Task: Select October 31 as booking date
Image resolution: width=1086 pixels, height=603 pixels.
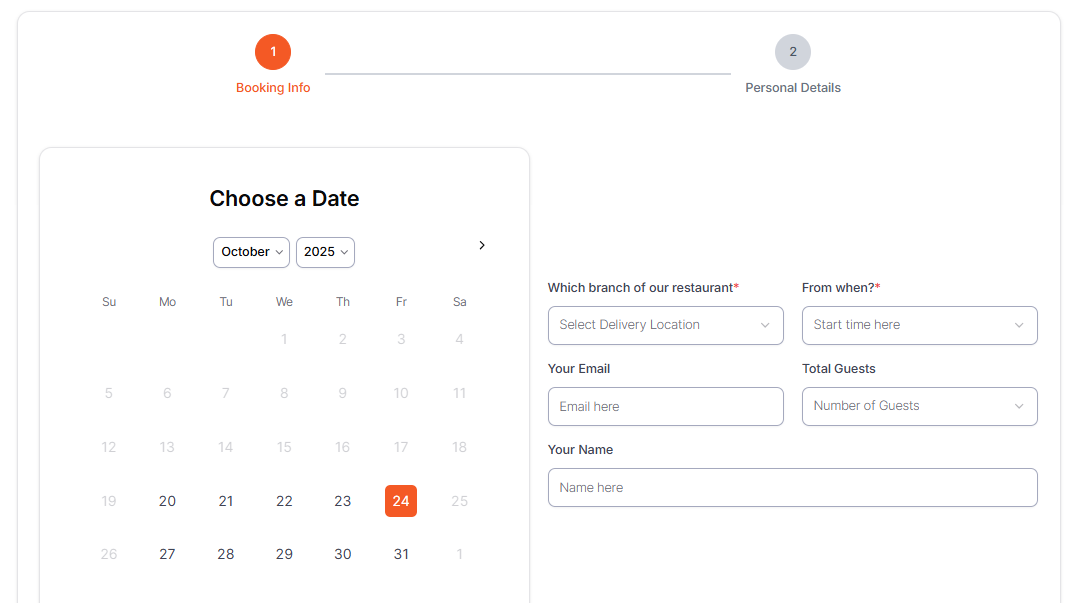Action: click(401, 554)
